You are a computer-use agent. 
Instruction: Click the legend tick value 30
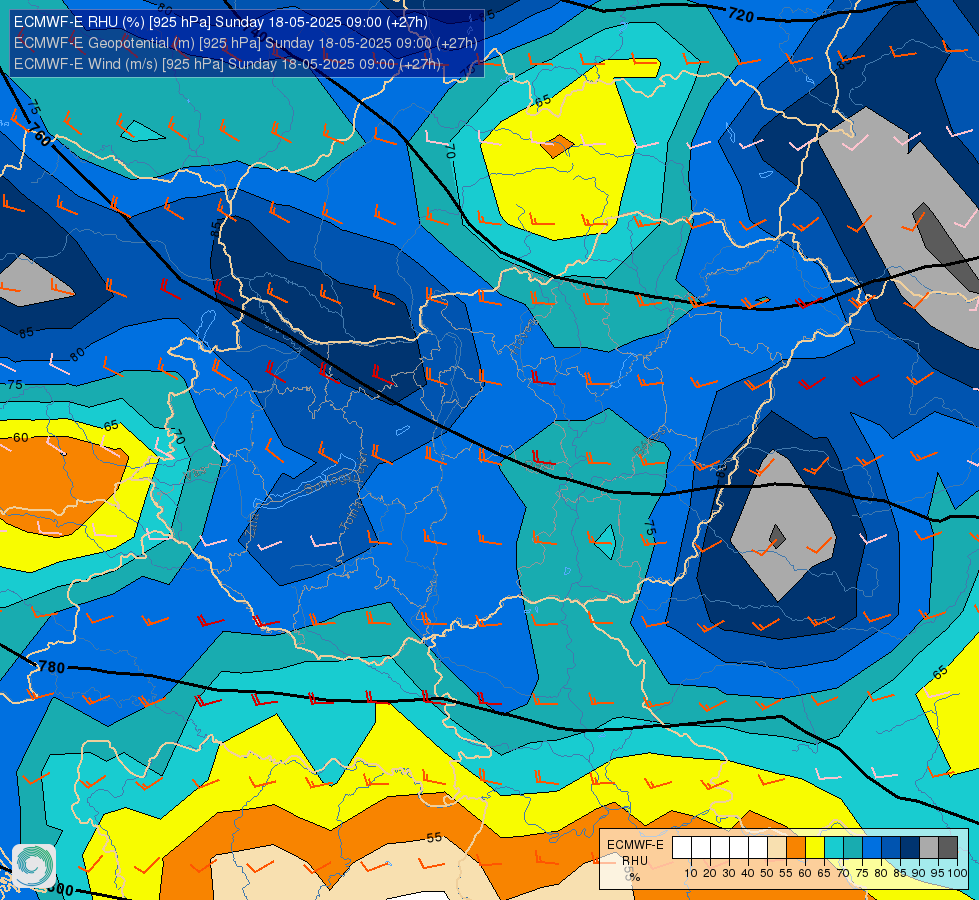729,873
